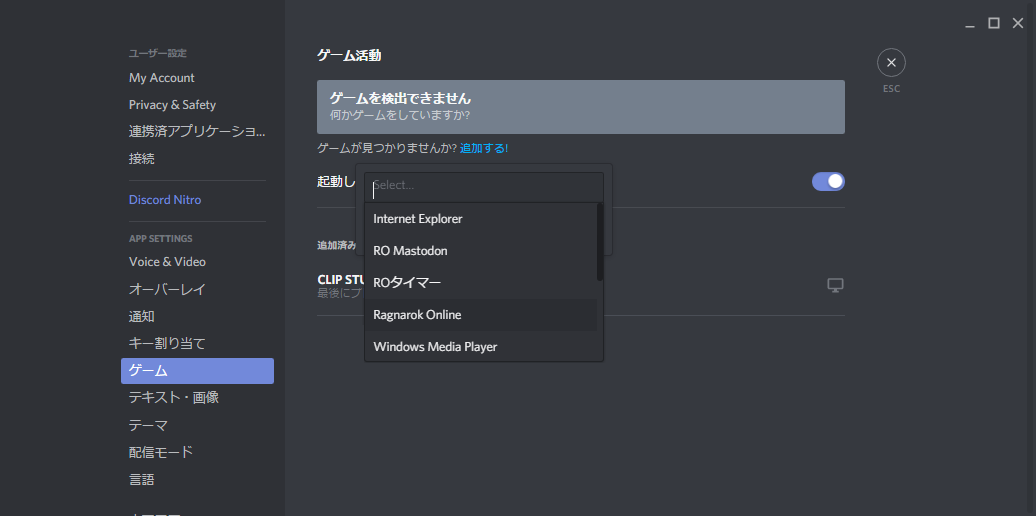Open the キー割り当て settings section
The width and height of the screenshot is (1036, 516).
[x=167, y=343]
